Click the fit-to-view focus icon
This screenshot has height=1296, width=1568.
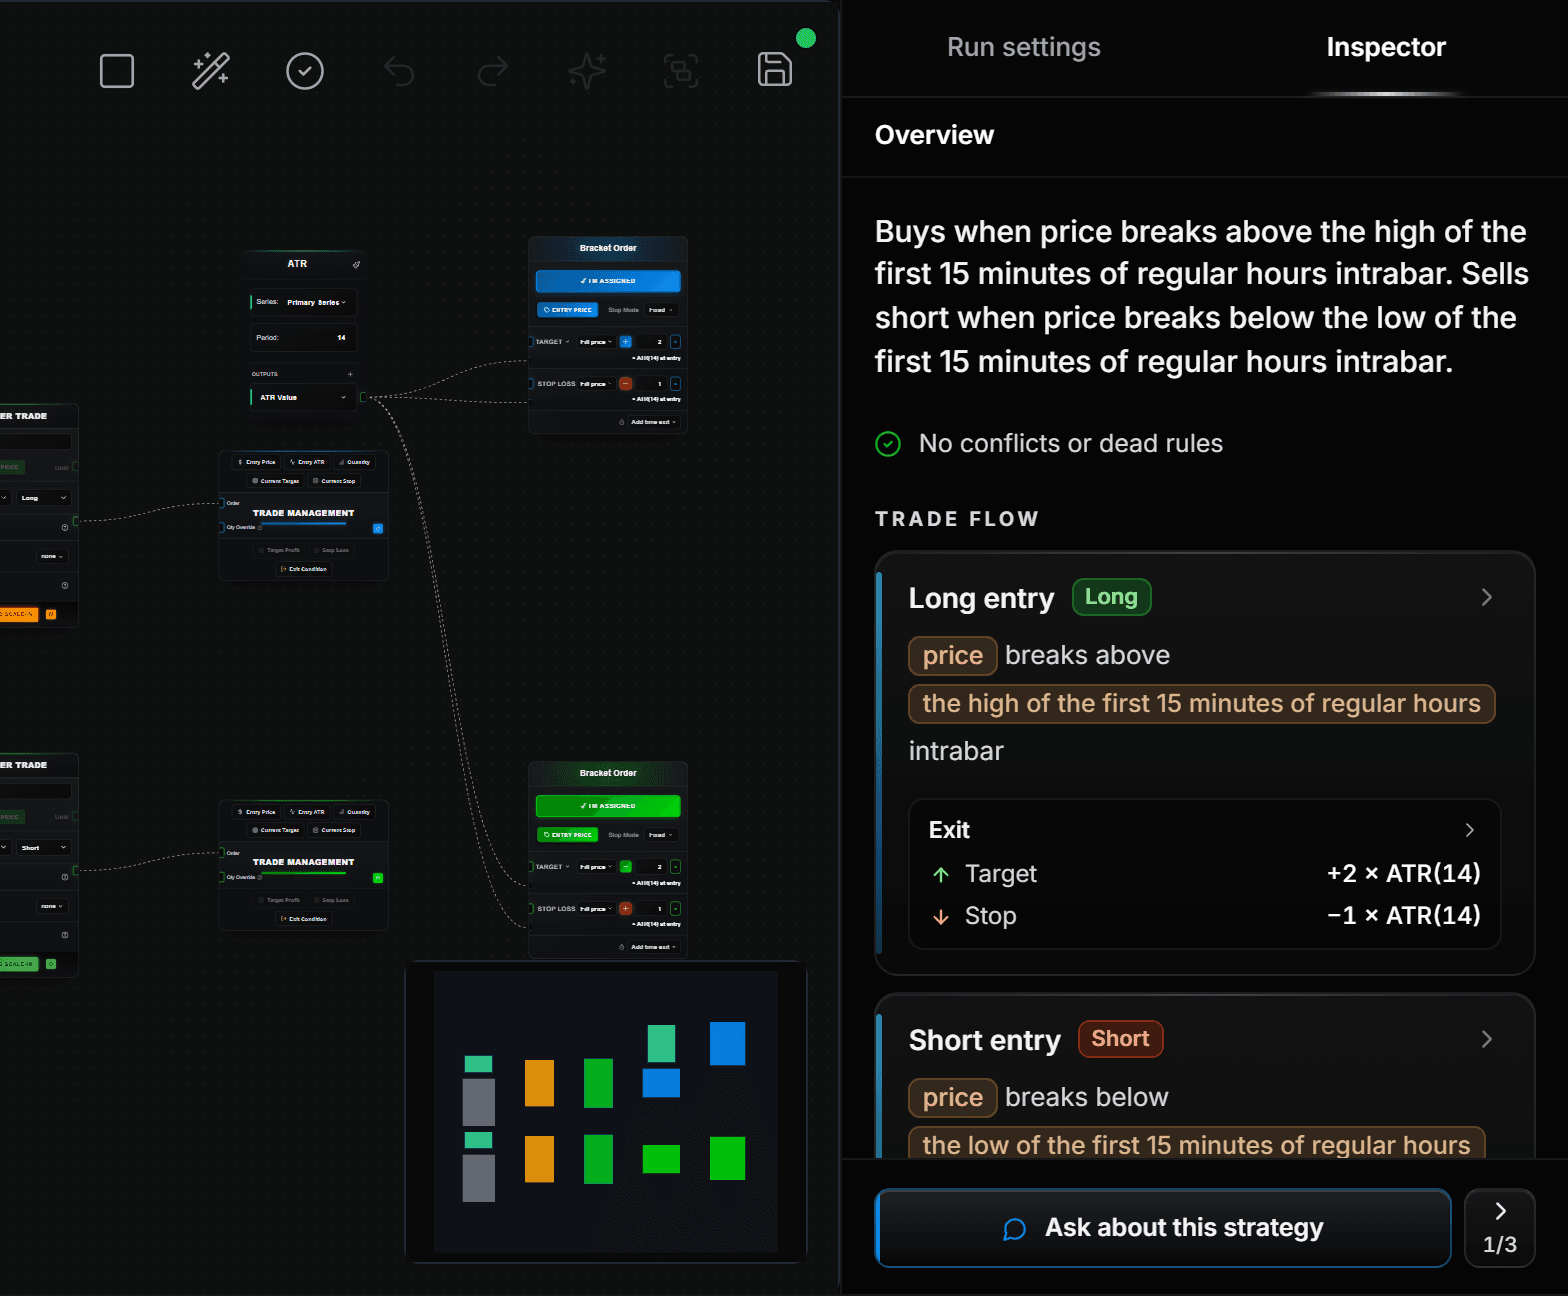[681, 71]
